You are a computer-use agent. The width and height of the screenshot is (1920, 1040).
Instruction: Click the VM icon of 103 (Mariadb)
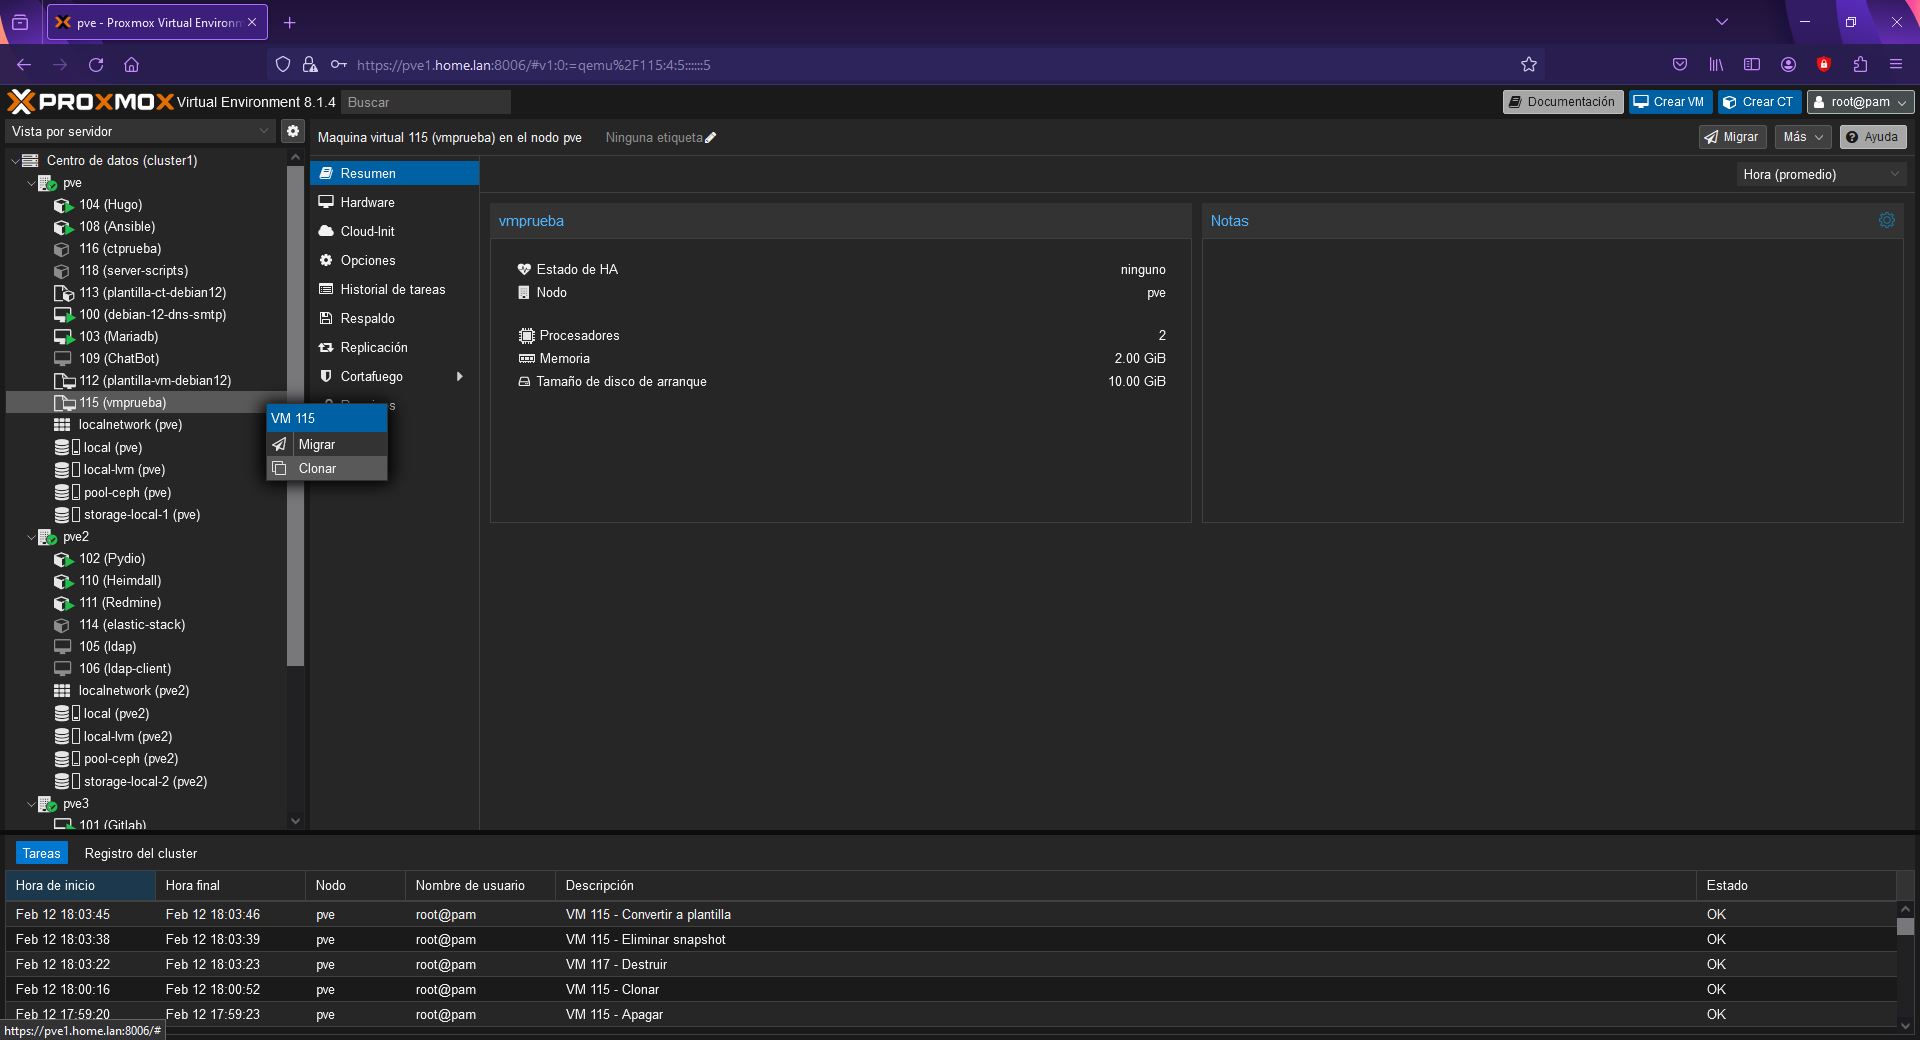[x=63, y=337]
